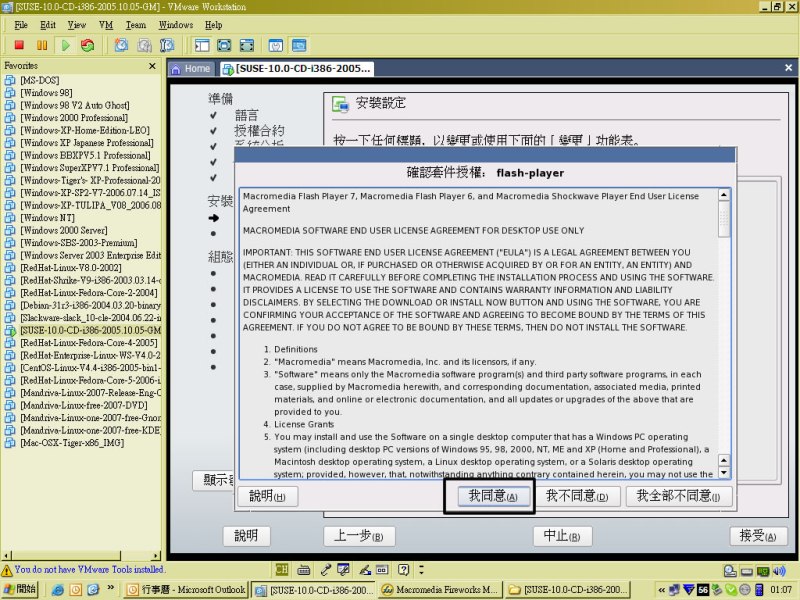Toggle the sidebar display toolbar icon

[x=202, y=45]
